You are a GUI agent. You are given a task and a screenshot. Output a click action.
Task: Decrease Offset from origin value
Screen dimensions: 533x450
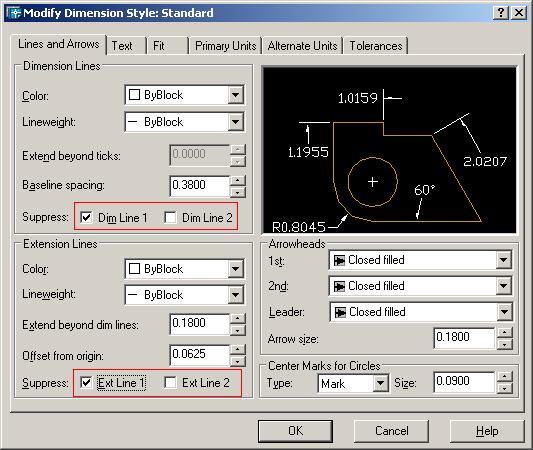click(x=238, y=361)
